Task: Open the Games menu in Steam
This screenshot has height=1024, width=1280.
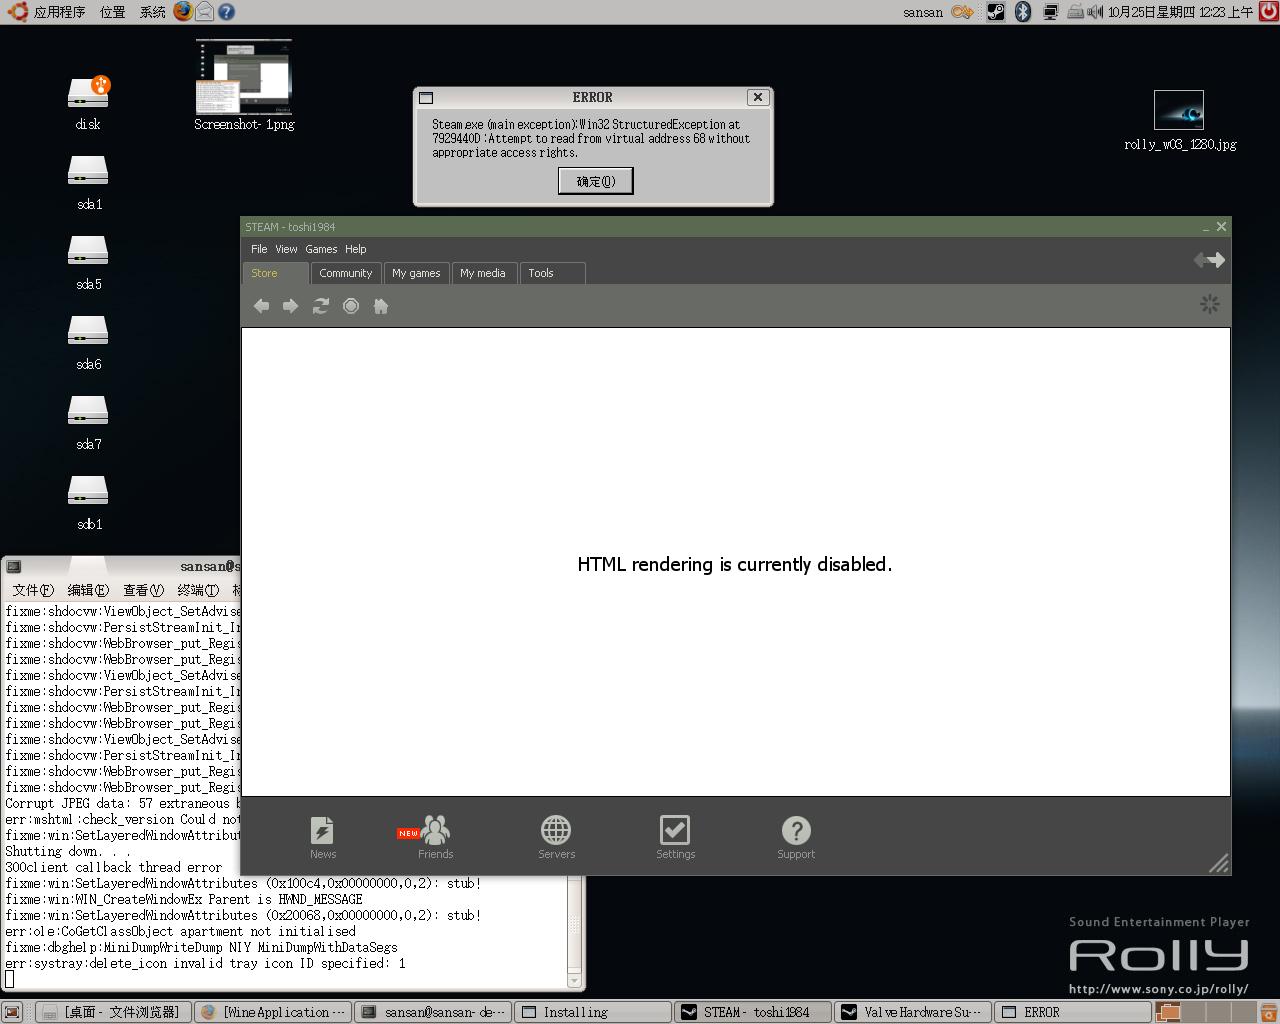Action: 321,249
